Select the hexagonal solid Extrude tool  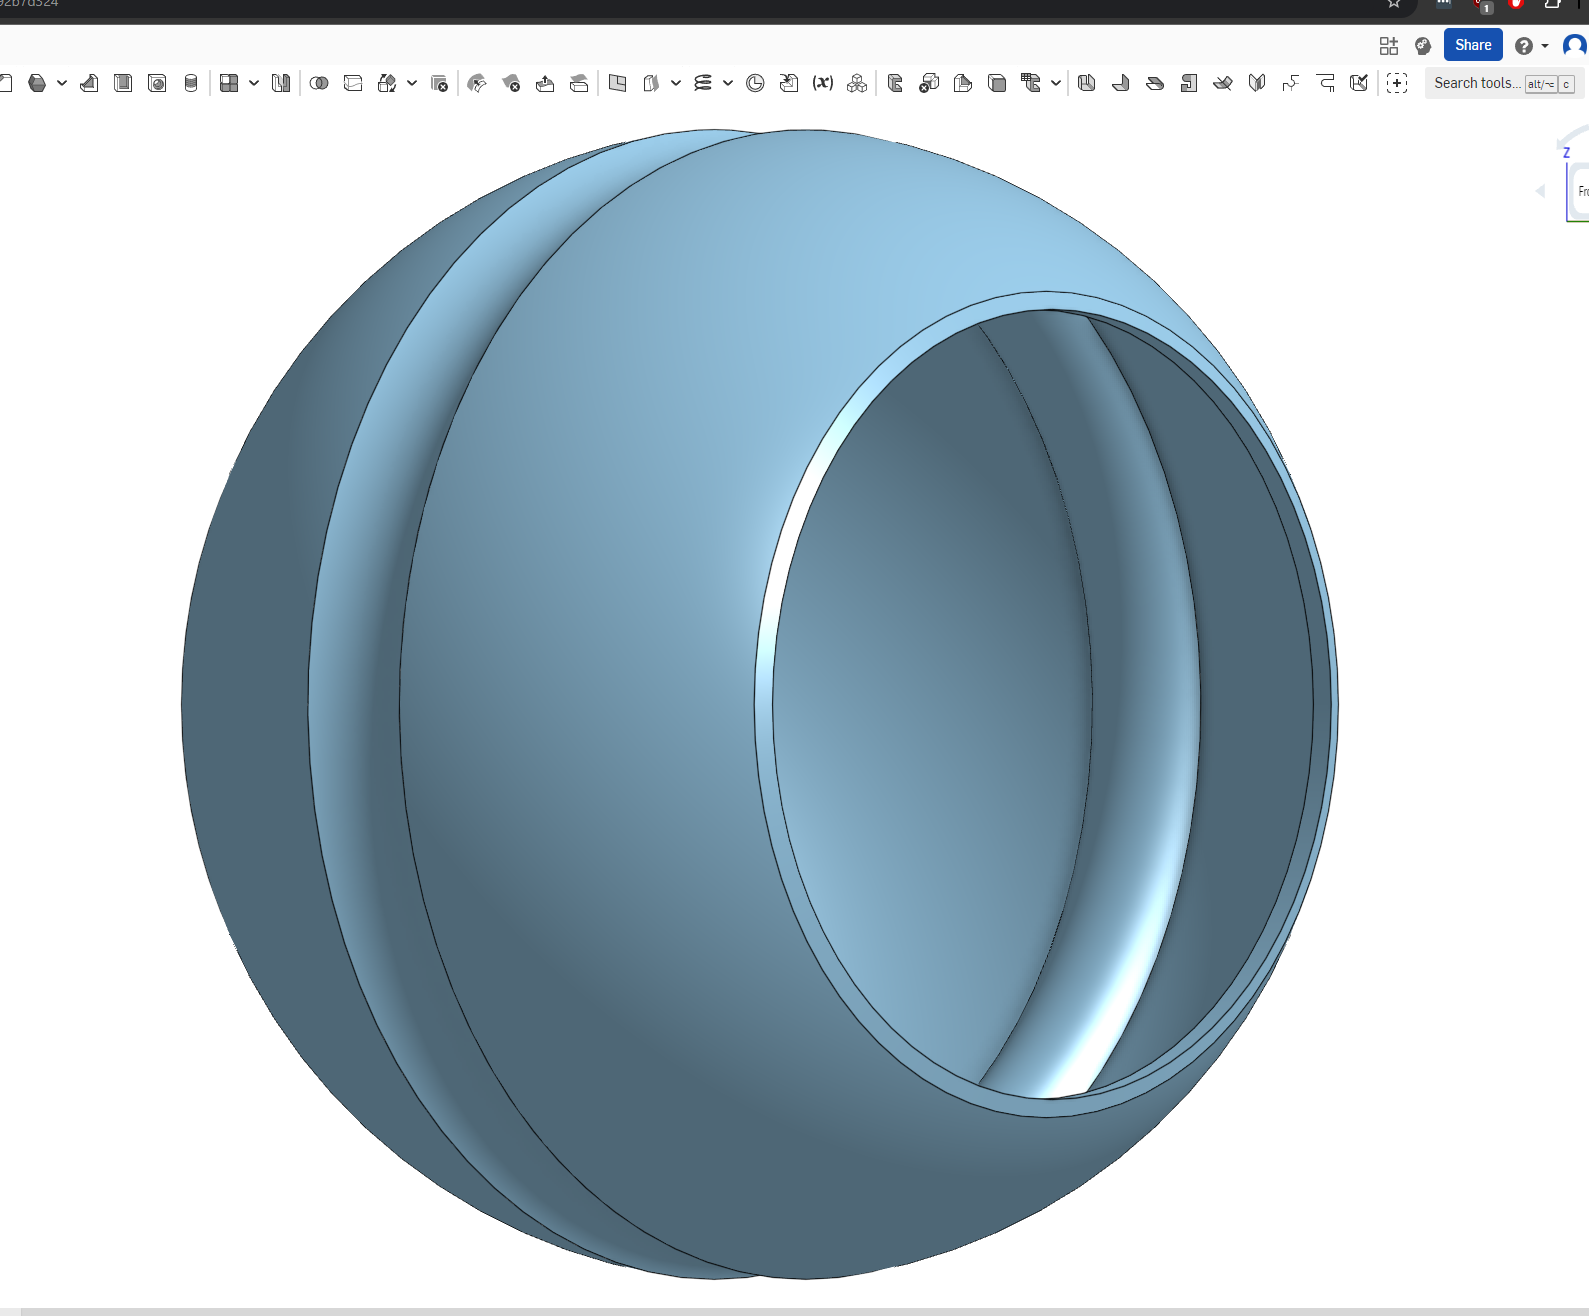pos(37,83)
